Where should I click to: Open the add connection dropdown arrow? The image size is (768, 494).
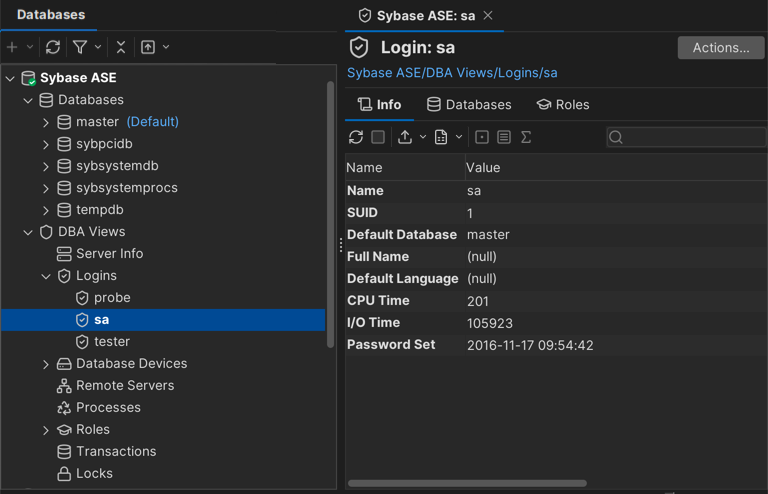point(30,47)
